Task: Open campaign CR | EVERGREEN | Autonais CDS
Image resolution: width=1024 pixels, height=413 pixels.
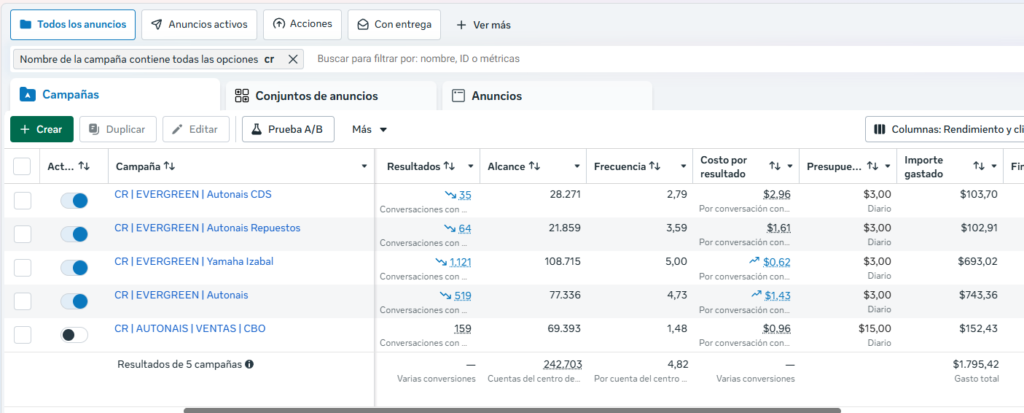Action: 193,194
